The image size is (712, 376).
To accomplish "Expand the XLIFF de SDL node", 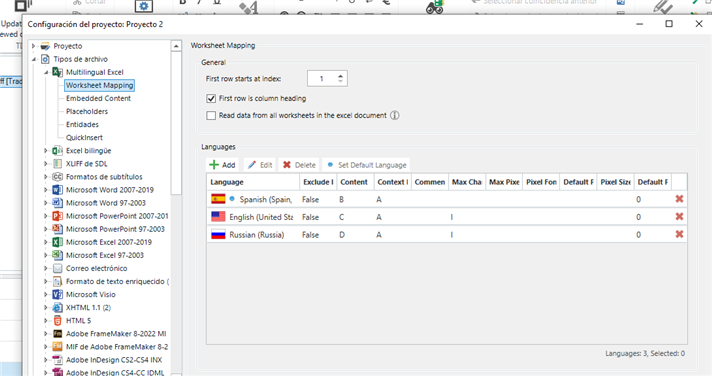I will (x=46, y=164).
